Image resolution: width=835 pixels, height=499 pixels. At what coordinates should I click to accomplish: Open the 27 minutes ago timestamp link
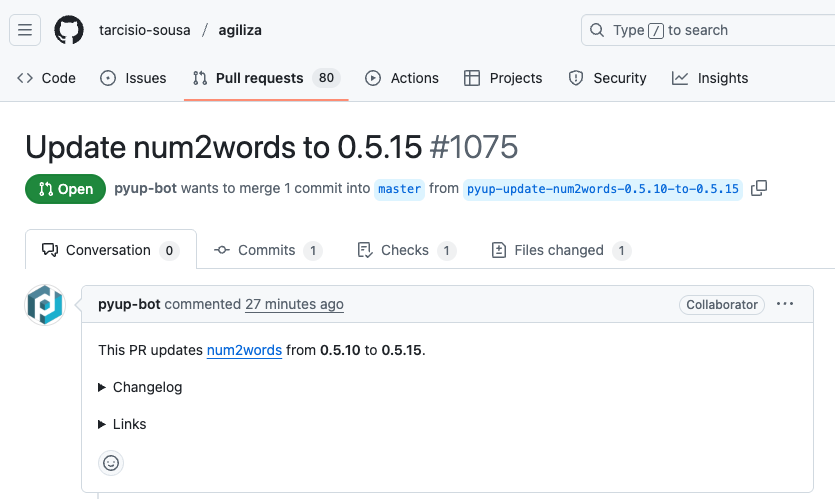294,304
